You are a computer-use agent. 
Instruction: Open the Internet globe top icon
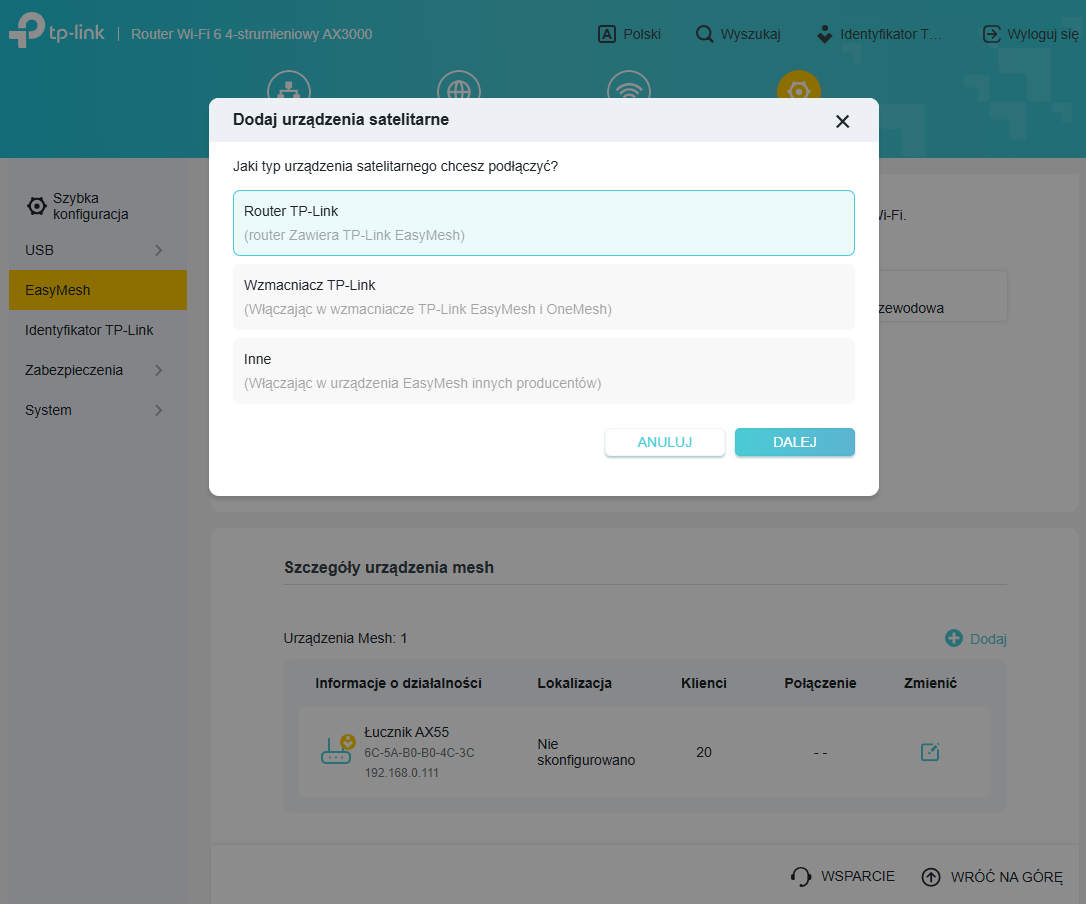(x=459, y=85)
